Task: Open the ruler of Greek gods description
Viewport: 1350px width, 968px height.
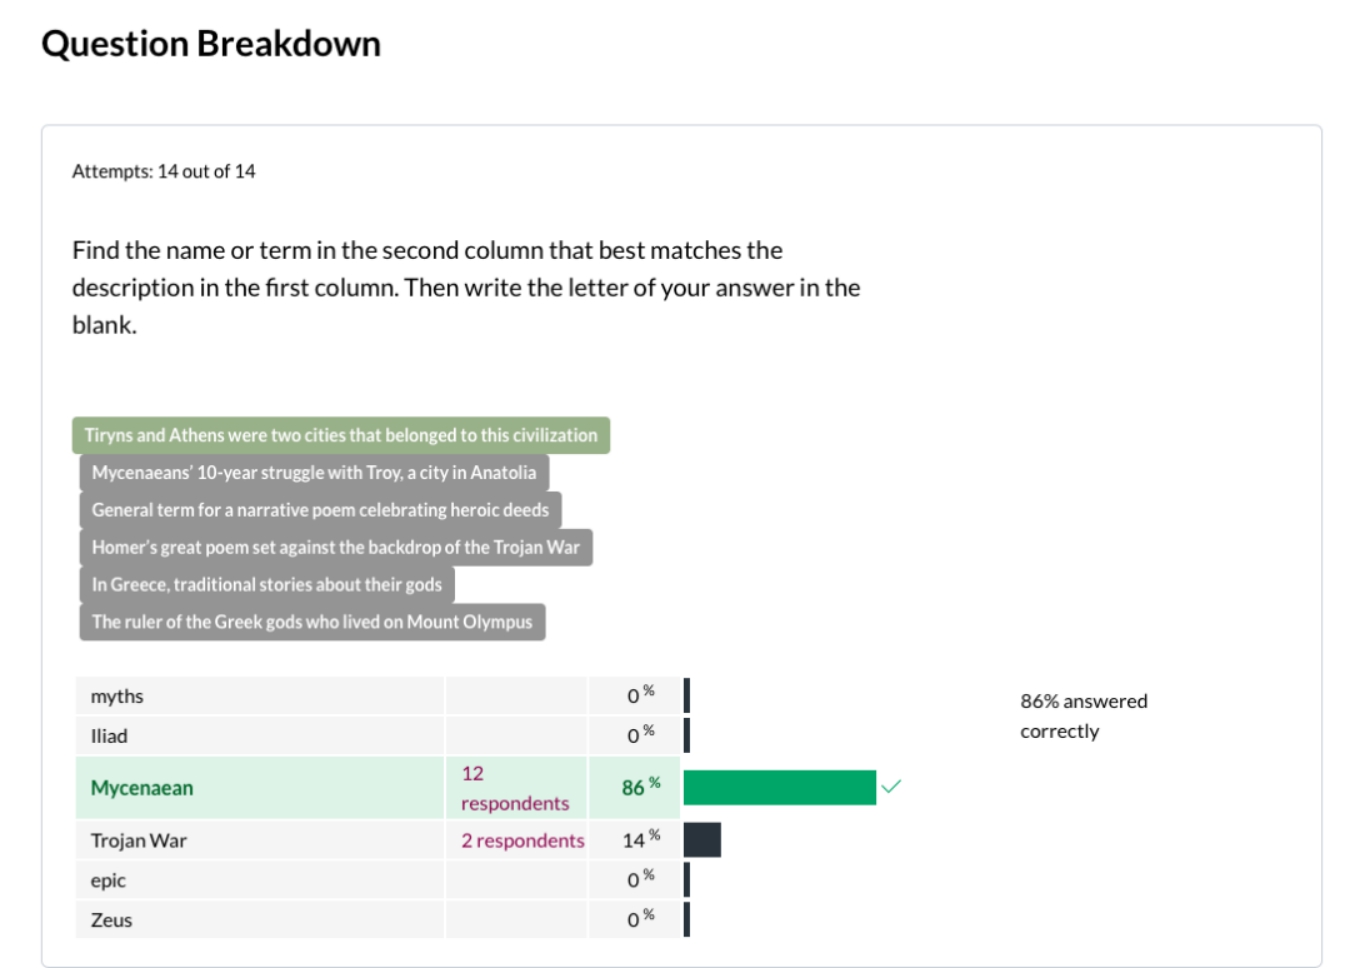Action: (x=312, y=622)
